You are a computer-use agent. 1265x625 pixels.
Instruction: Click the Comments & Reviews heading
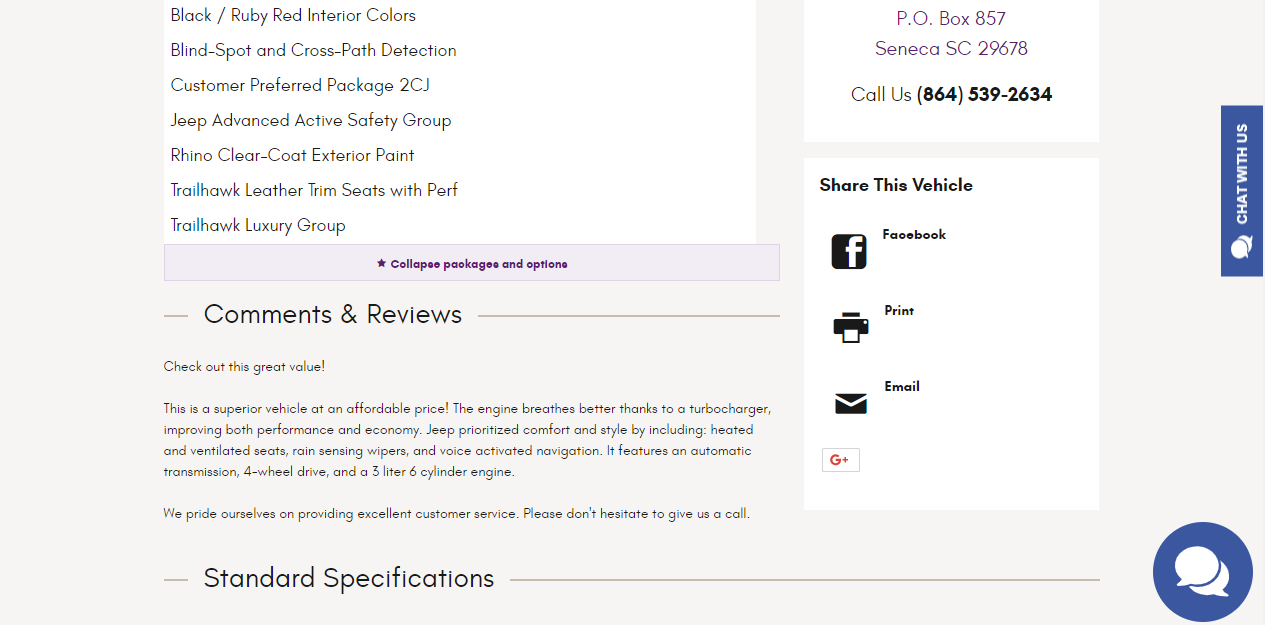click(x=333, y=314)
